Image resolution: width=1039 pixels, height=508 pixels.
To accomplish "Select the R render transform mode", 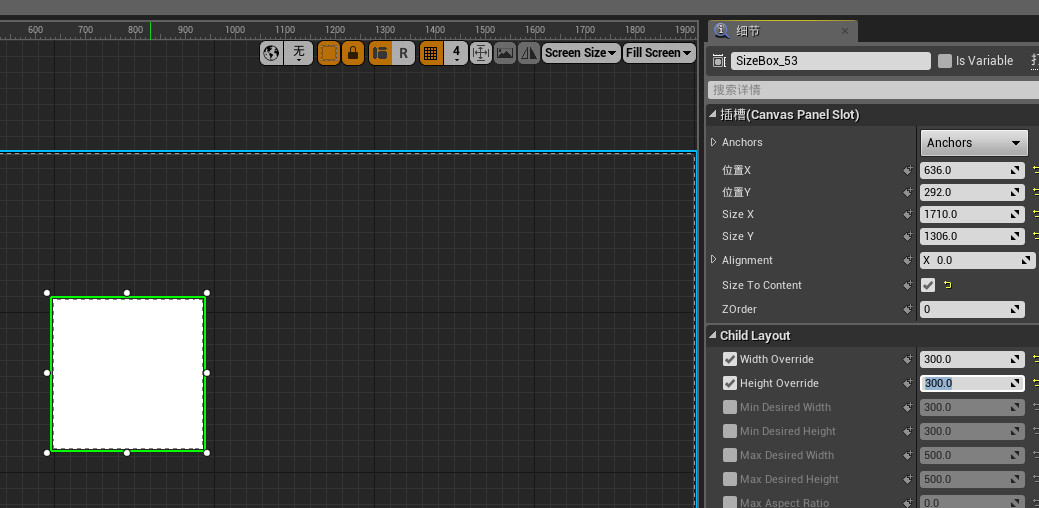I will click(403, 53).
